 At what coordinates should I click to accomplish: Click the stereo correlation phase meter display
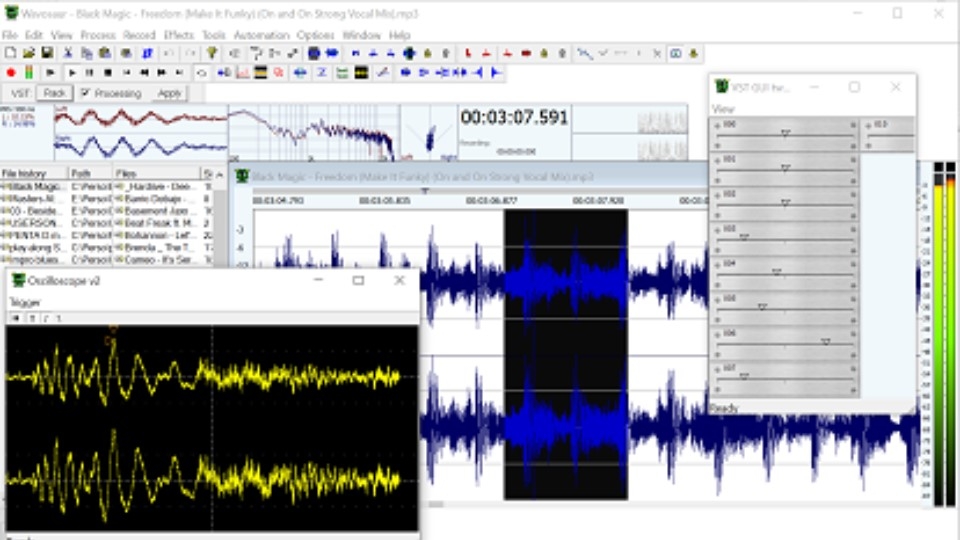click(x=430, y=133)
